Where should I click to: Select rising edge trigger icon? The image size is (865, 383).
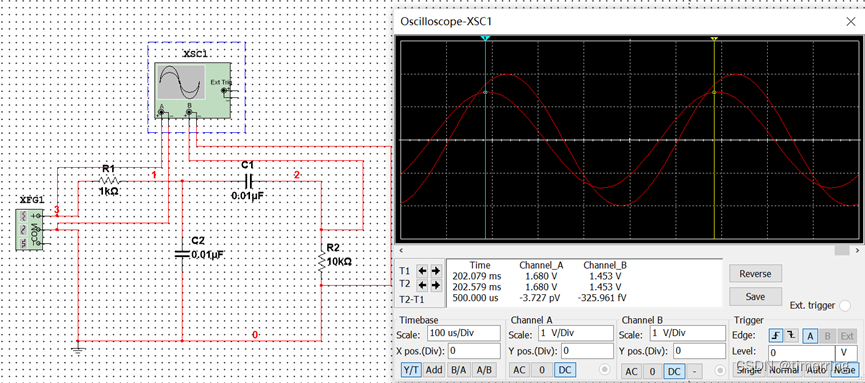click(x=776, y=336)
